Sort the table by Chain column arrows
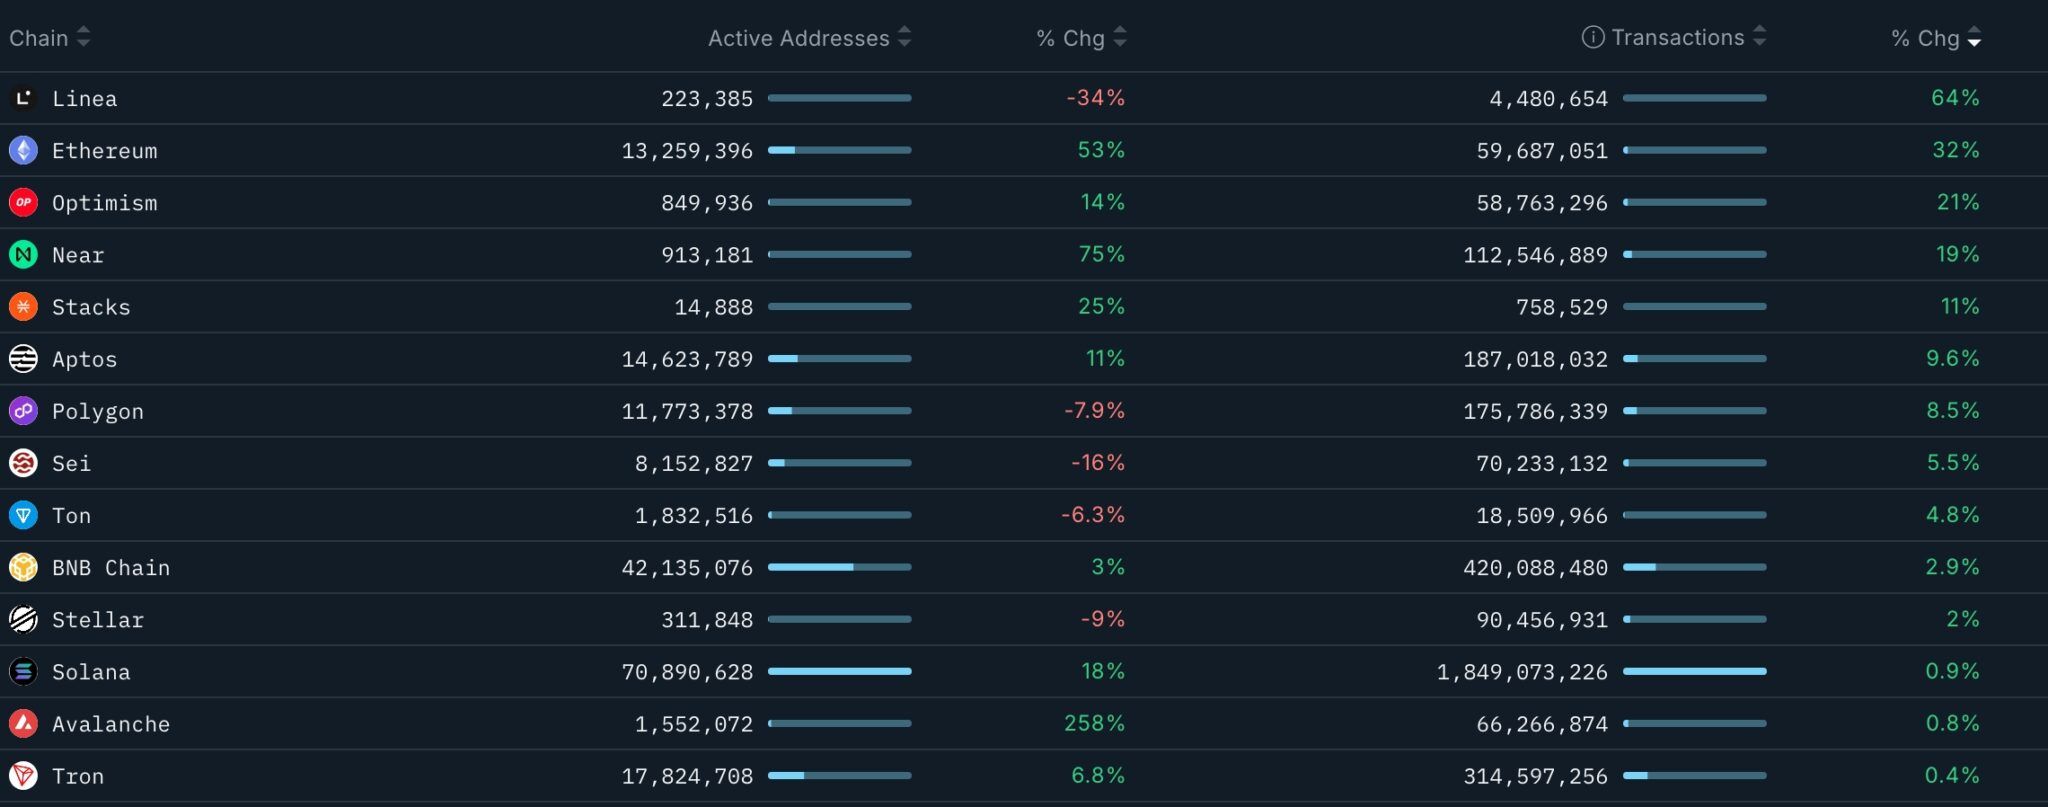The height and width of the screenshot is (807, 2048). click(x=84, y=37)
